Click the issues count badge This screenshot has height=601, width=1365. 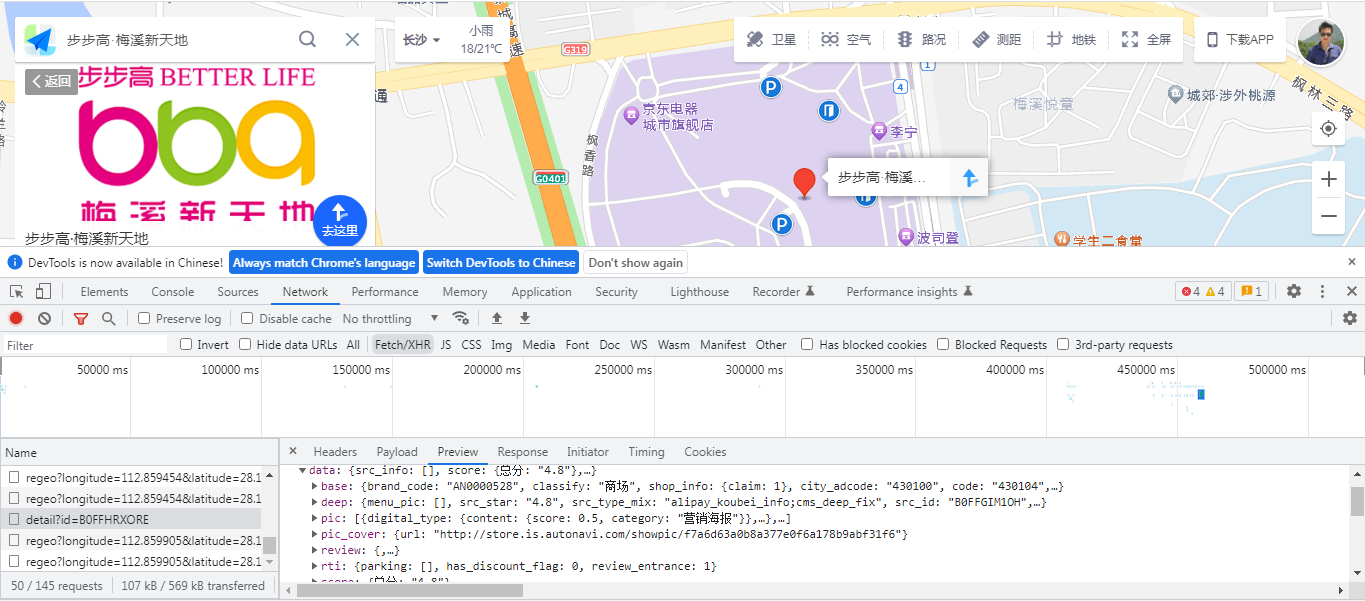[1252, 292]
